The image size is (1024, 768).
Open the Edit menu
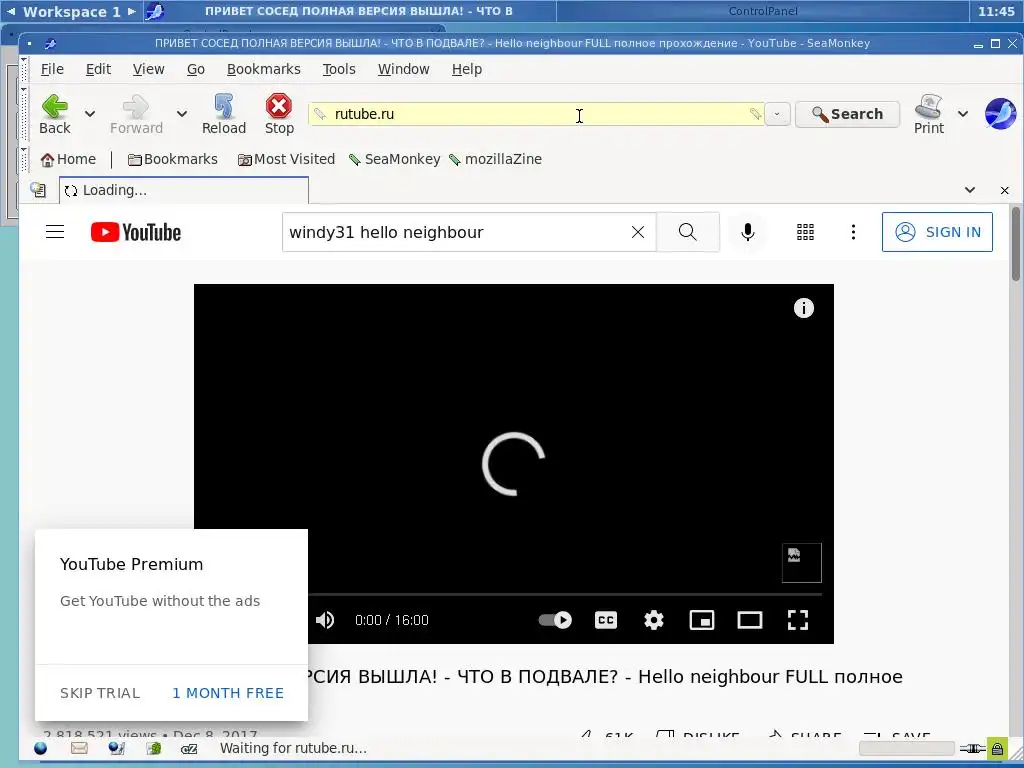(x=99, y=69)
